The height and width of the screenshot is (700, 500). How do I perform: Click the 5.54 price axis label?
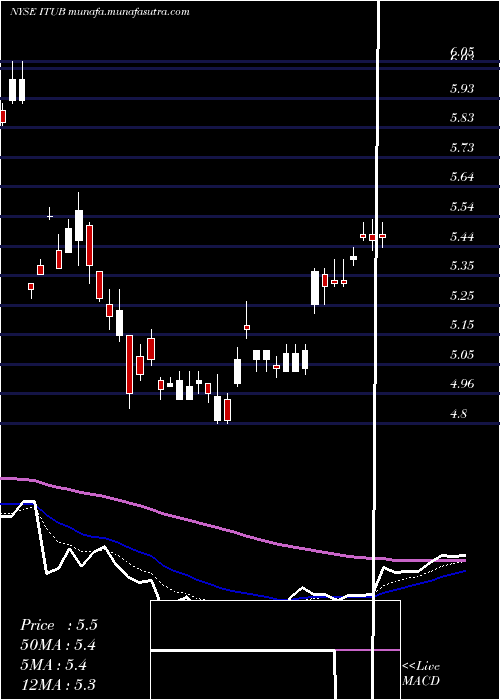click(x=462, y=207)
